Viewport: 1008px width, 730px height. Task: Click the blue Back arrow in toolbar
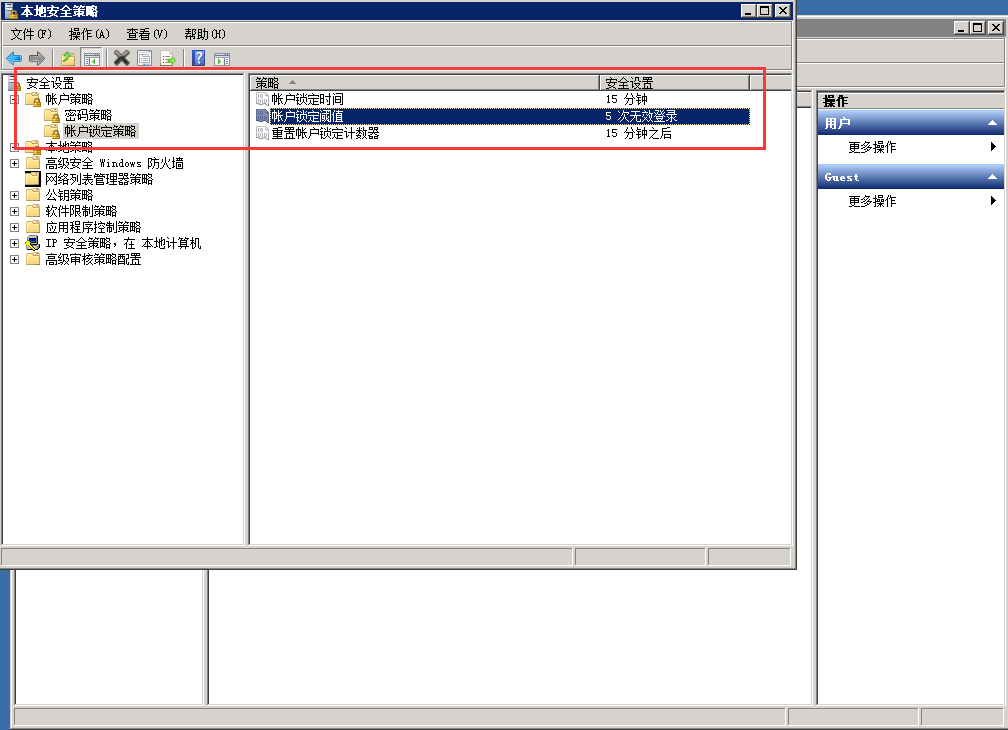[x=14, y=58]
